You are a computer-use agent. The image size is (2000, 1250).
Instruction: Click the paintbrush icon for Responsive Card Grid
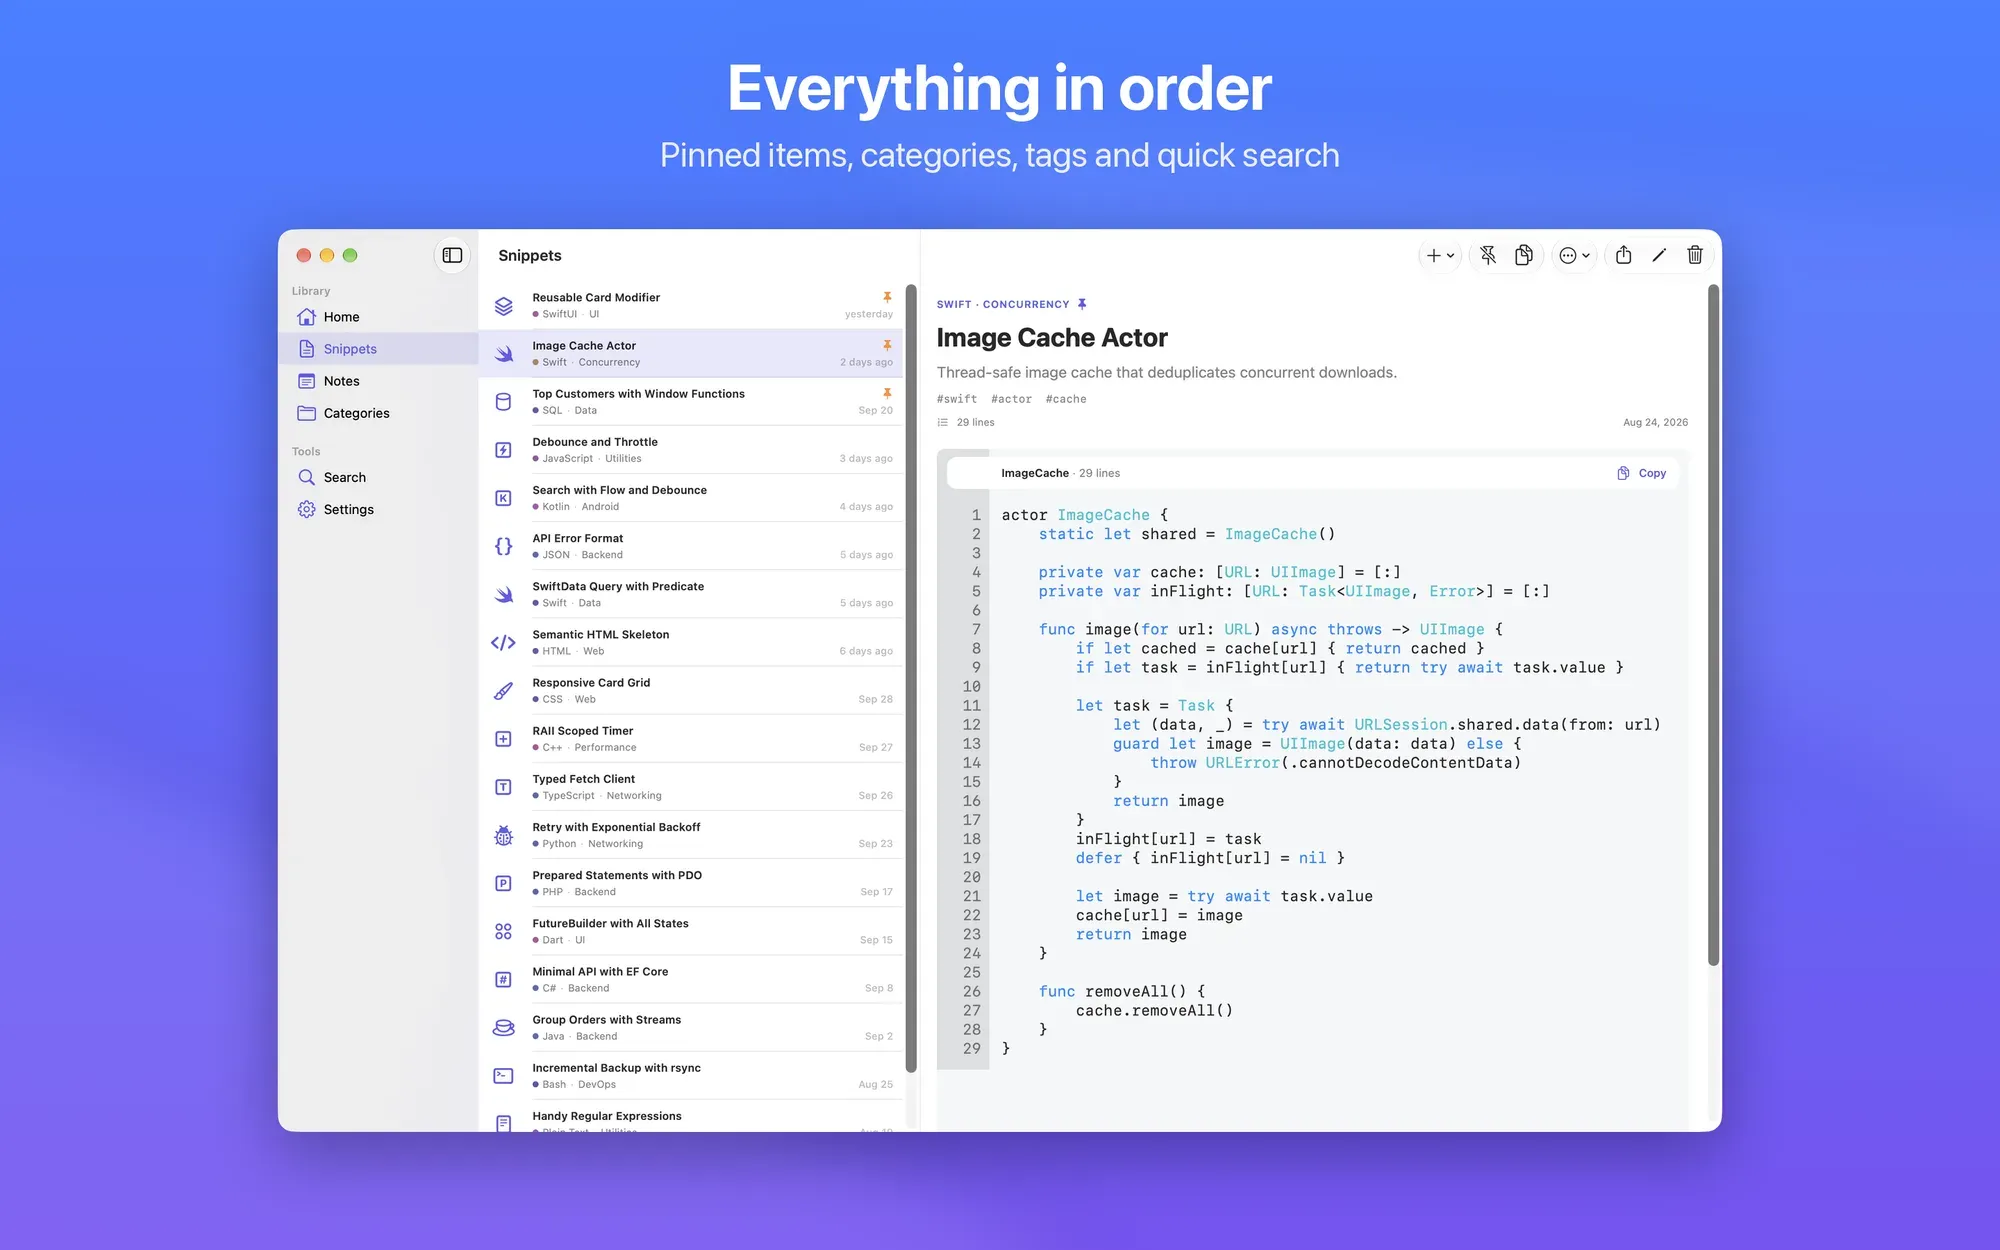(x=504, y=690)
